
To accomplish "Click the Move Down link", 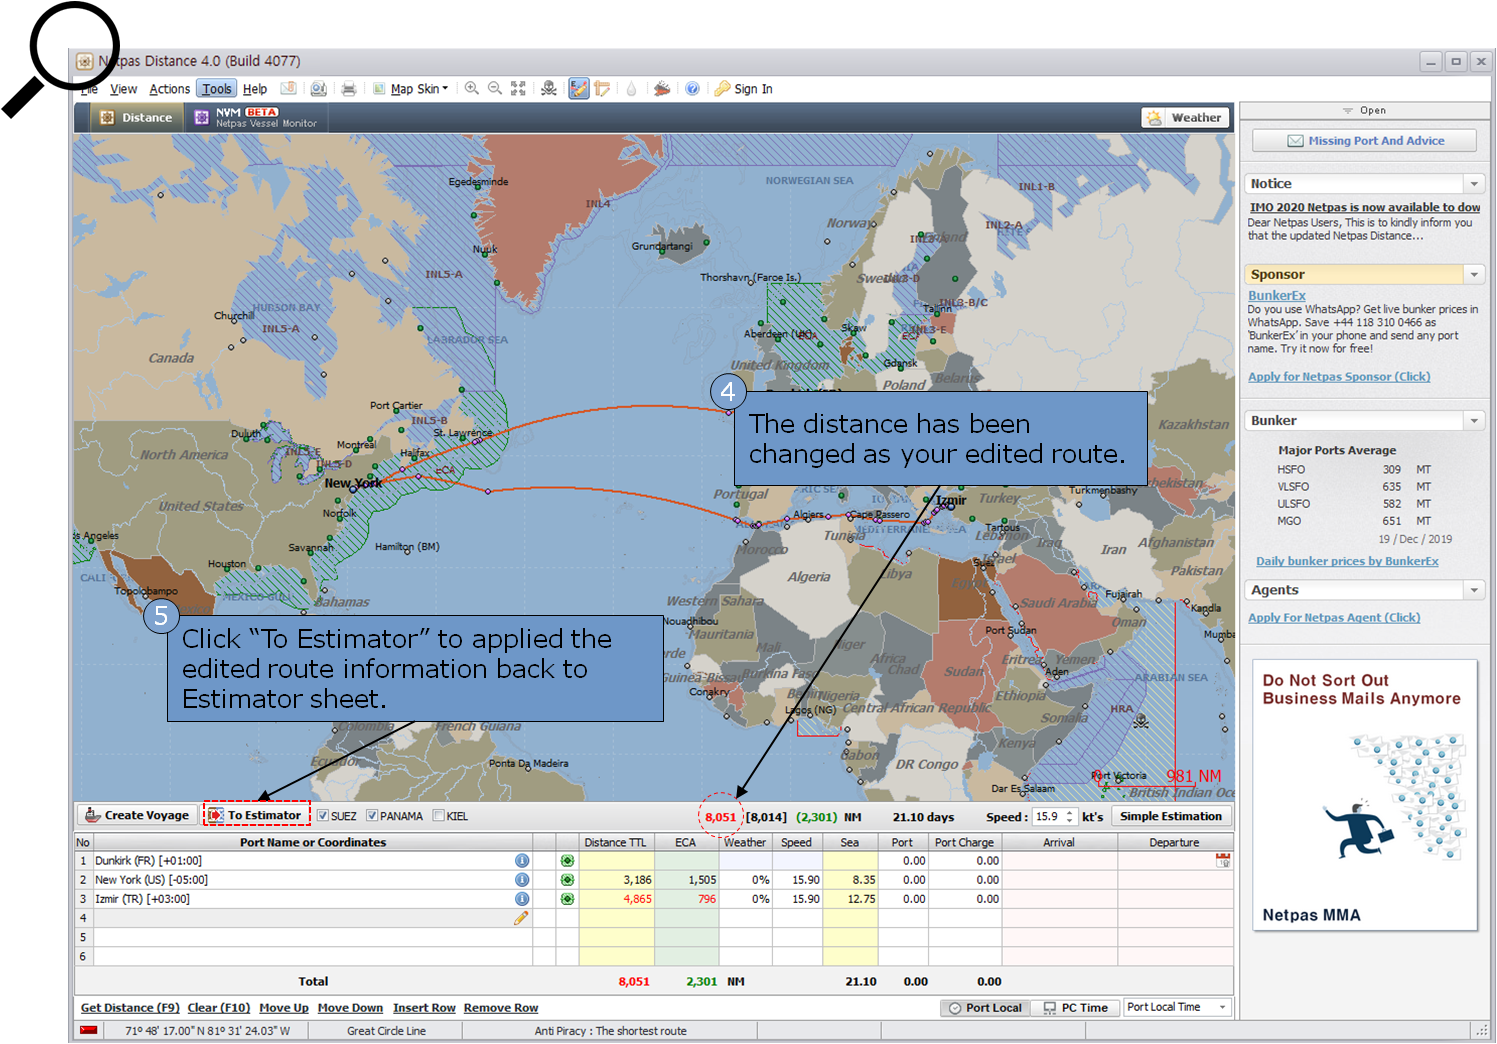I will tap(350, 1008).
